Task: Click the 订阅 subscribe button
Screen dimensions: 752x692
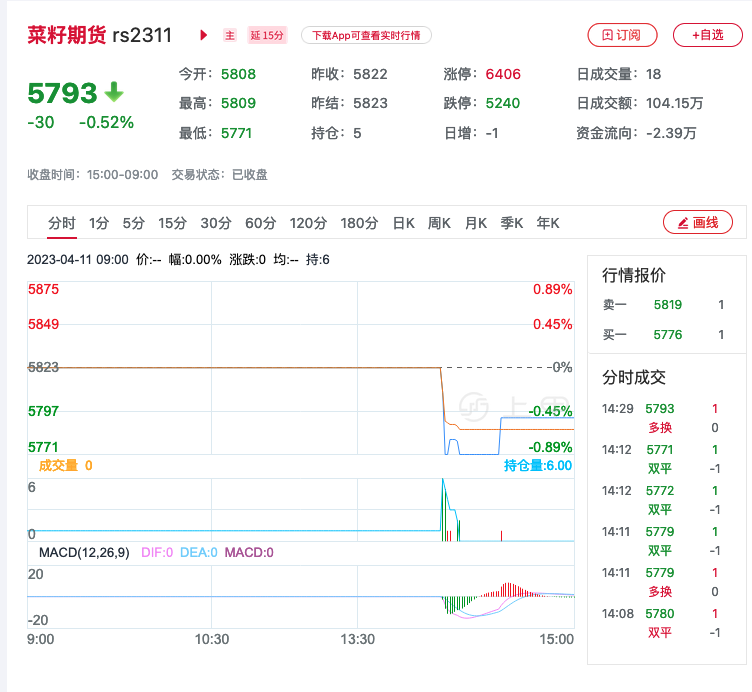Action: coord(622,35)
